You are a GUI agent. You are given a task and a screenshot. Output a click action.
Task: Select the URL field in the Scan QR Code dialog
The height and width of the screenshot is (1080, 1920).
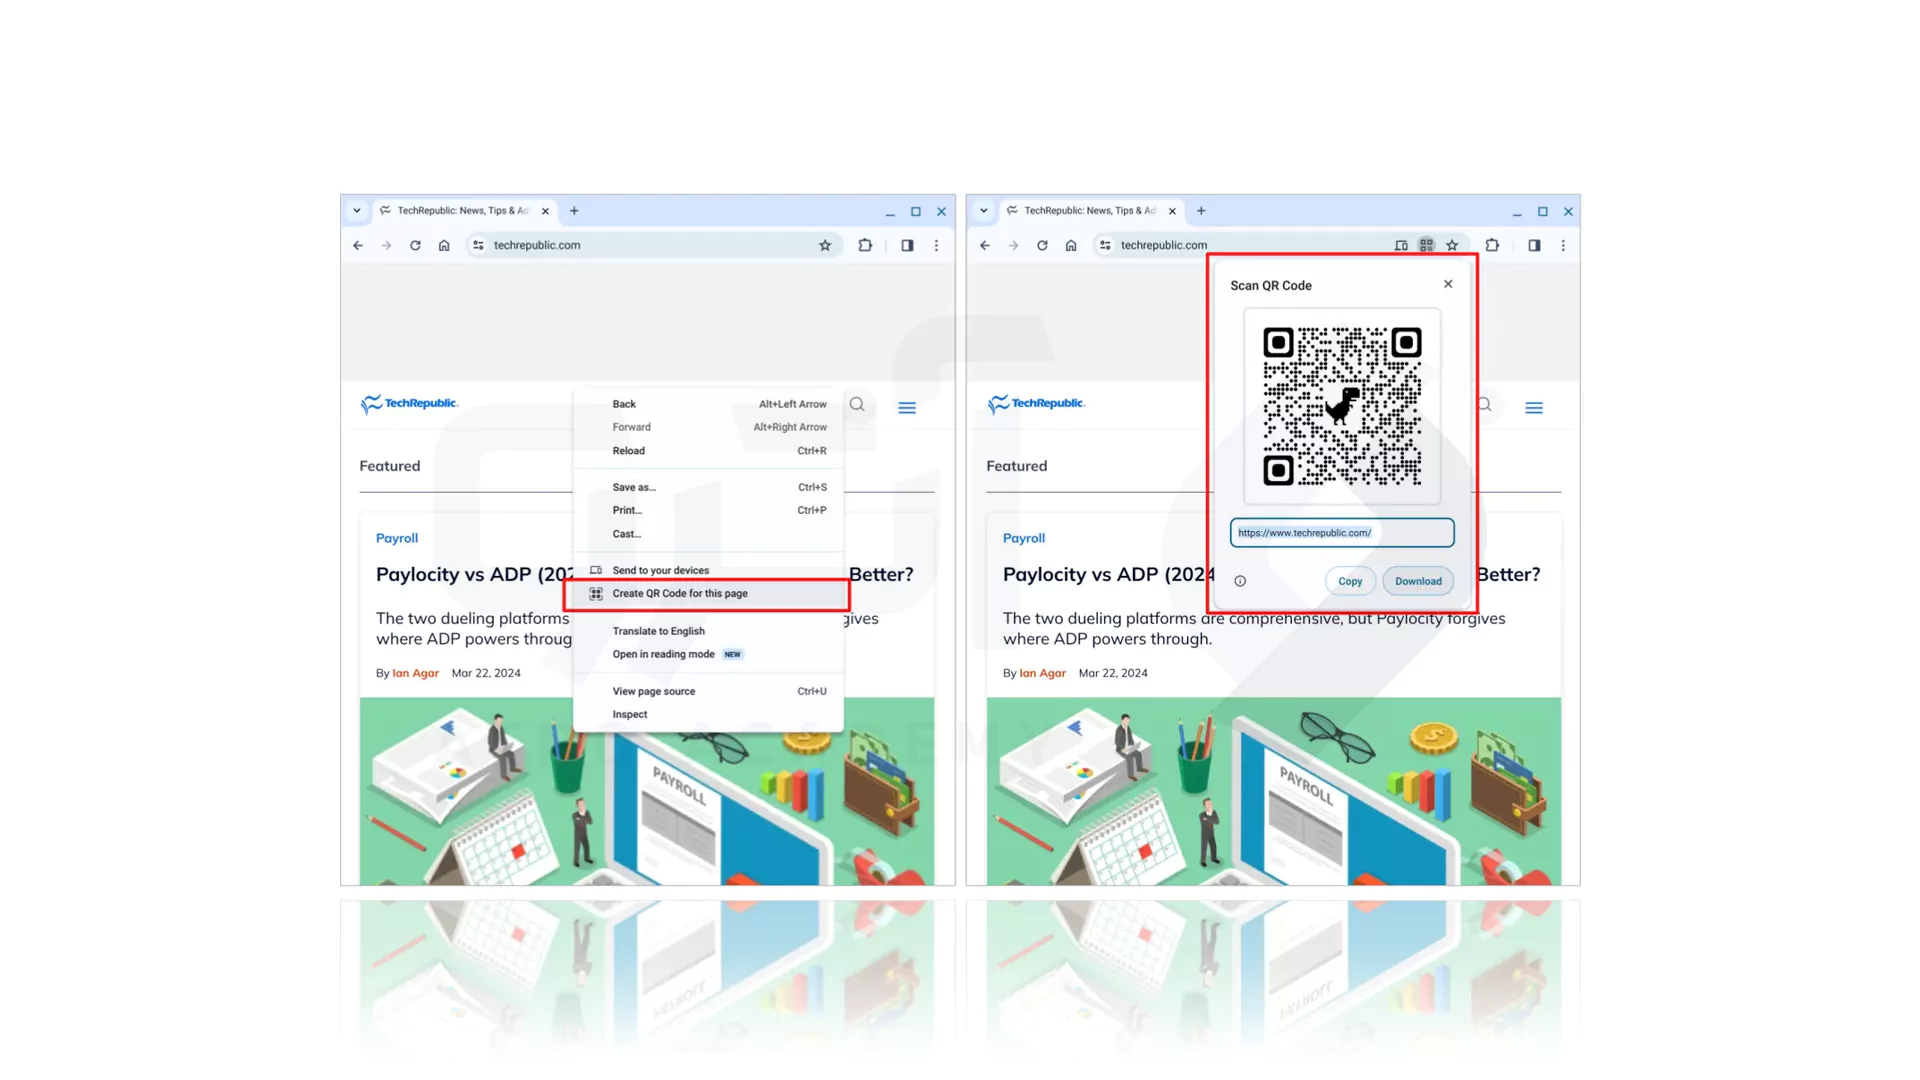pos(1341,532)
